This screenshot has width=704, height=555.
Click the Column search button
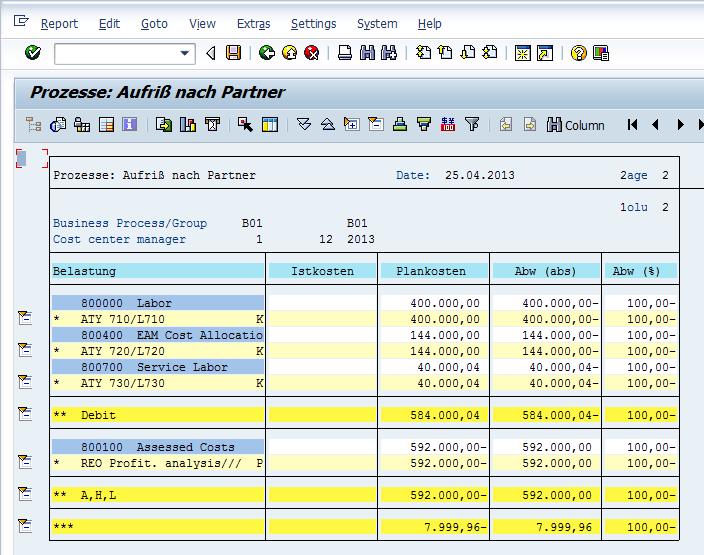576,125
